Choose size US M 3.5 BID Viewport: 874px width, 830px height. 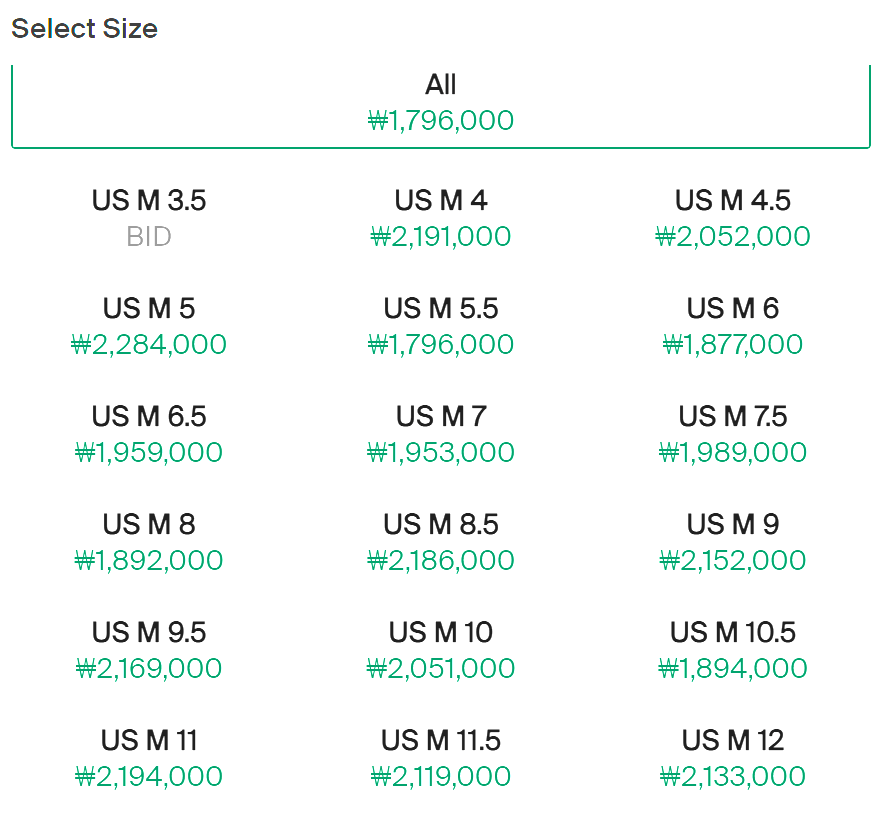(x=149, y=218)
